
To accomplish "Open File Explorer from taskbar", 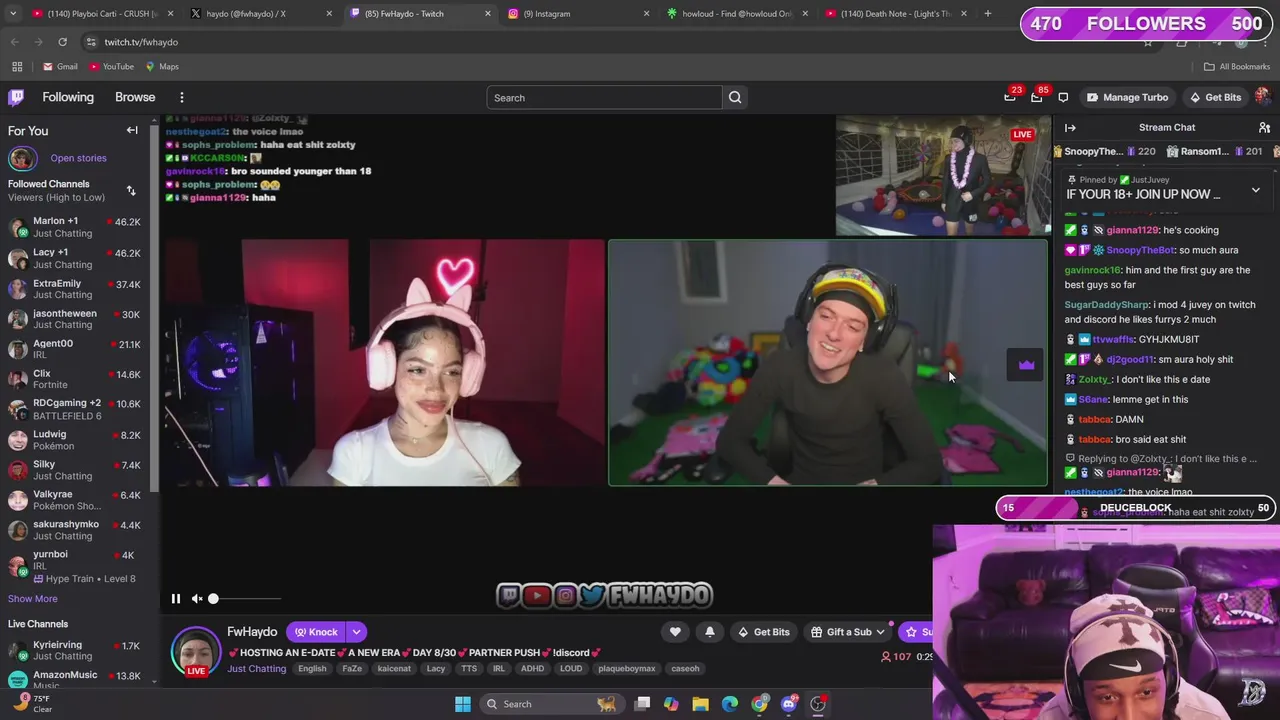I will [x=700, y=704].
